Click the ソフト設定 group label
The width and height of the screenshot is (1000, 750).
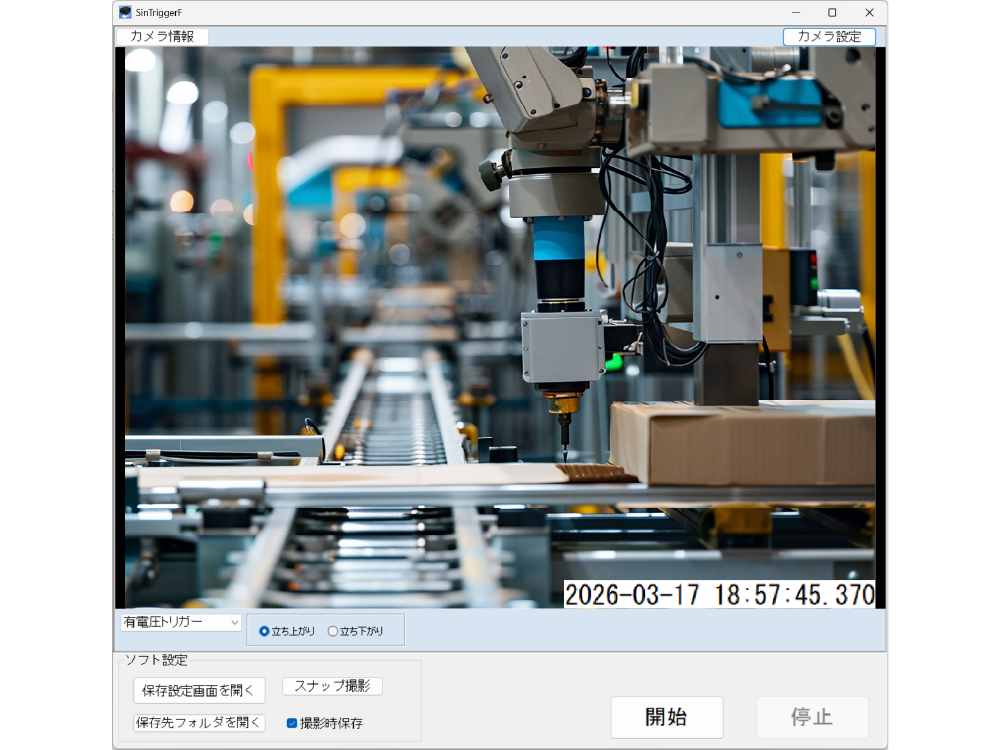(x=155, y=660)
